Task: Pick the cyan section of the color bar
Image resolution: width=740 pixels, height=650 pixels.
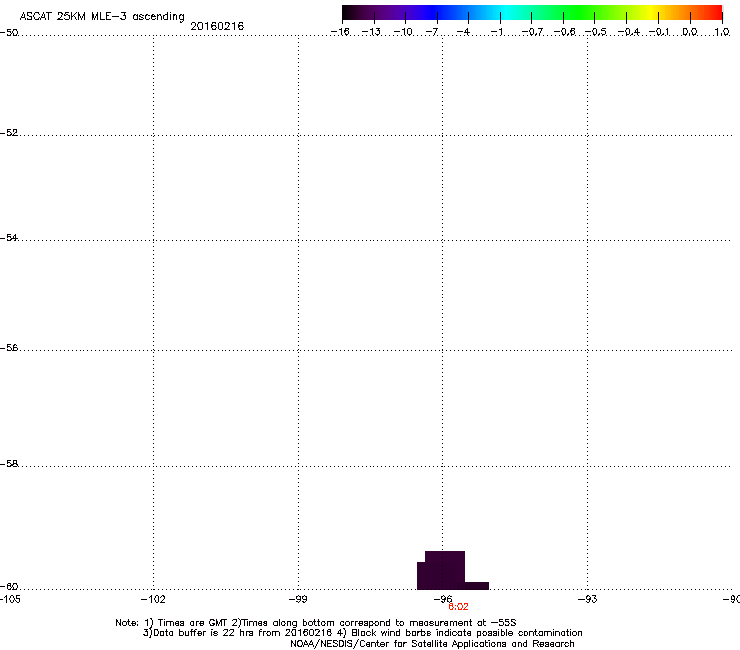Action: [507, 13]
